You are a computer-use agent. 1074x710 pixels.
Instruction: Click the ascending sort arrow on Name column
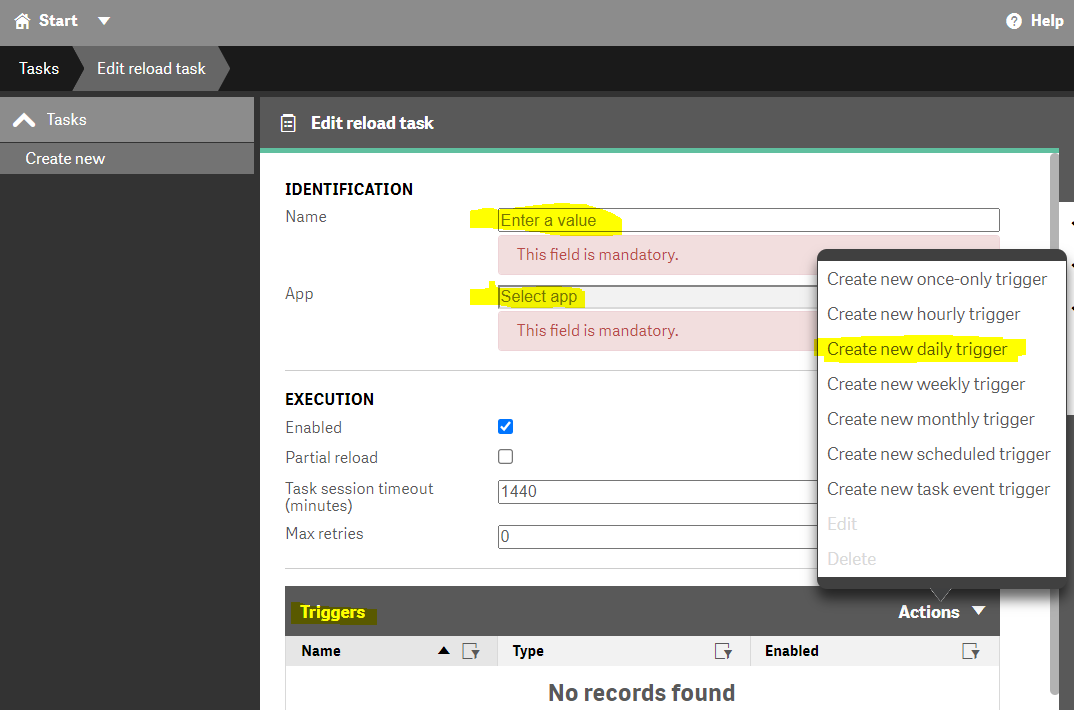443,651
